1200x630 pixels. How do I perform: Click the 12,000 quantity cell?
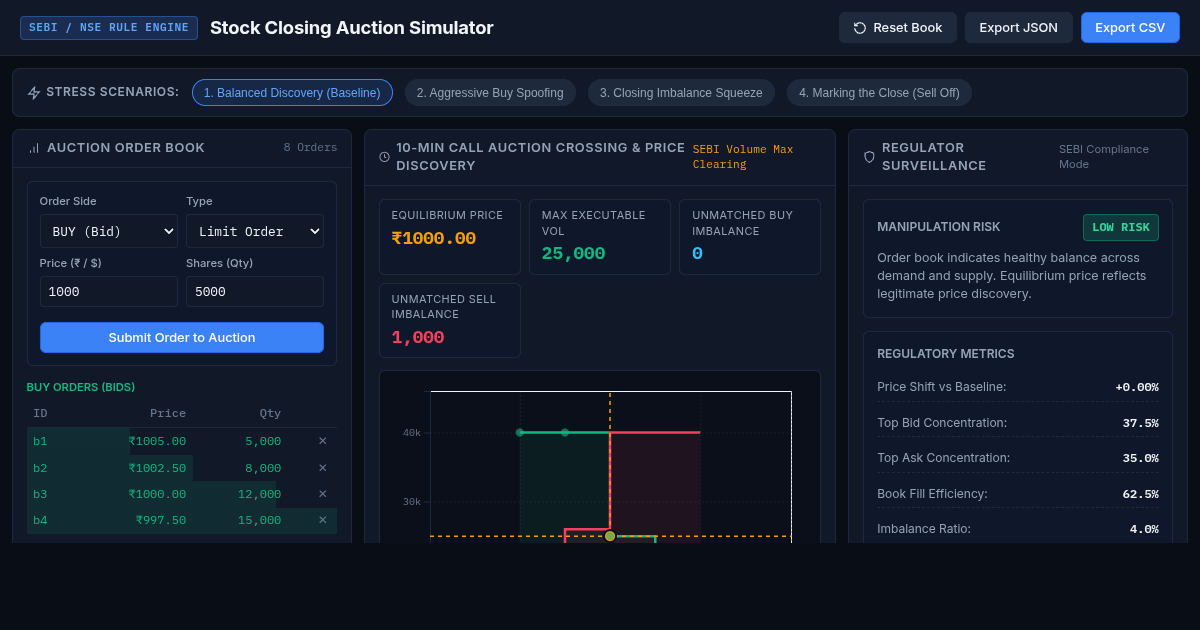(259, 494)
